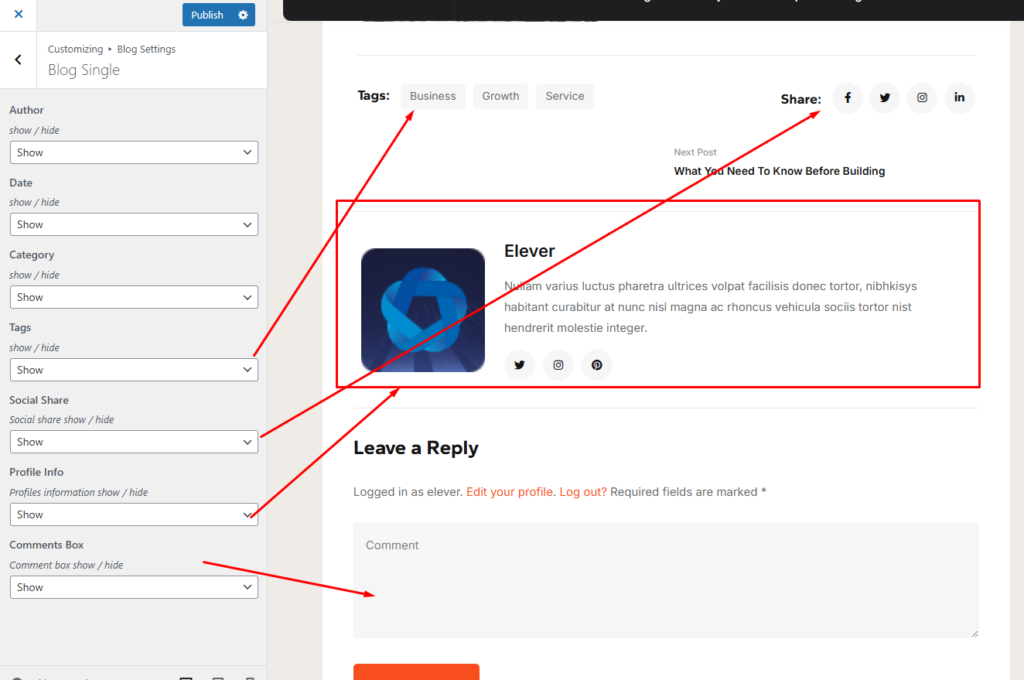Open the Author show/hide dropdown
This screenshot has height=680, width=1024.
pyautogui.click(x=134, y=152)
